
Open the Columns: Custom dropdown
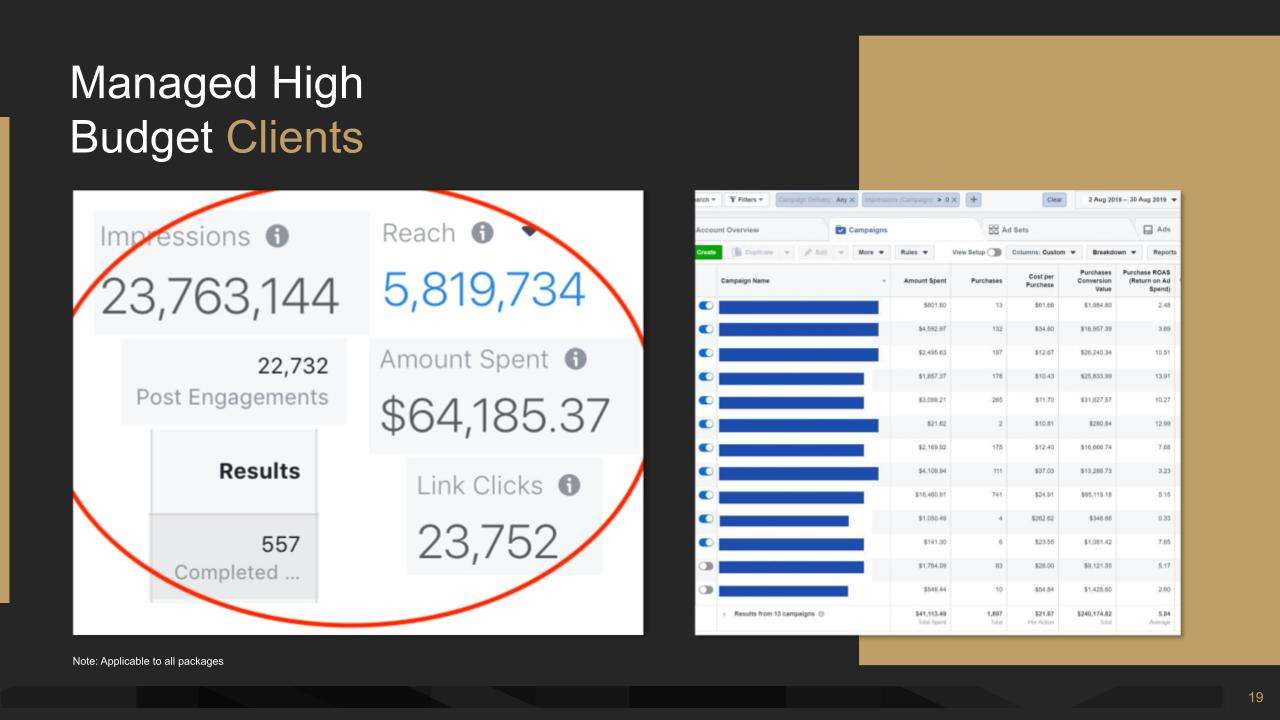[1044, 252]
